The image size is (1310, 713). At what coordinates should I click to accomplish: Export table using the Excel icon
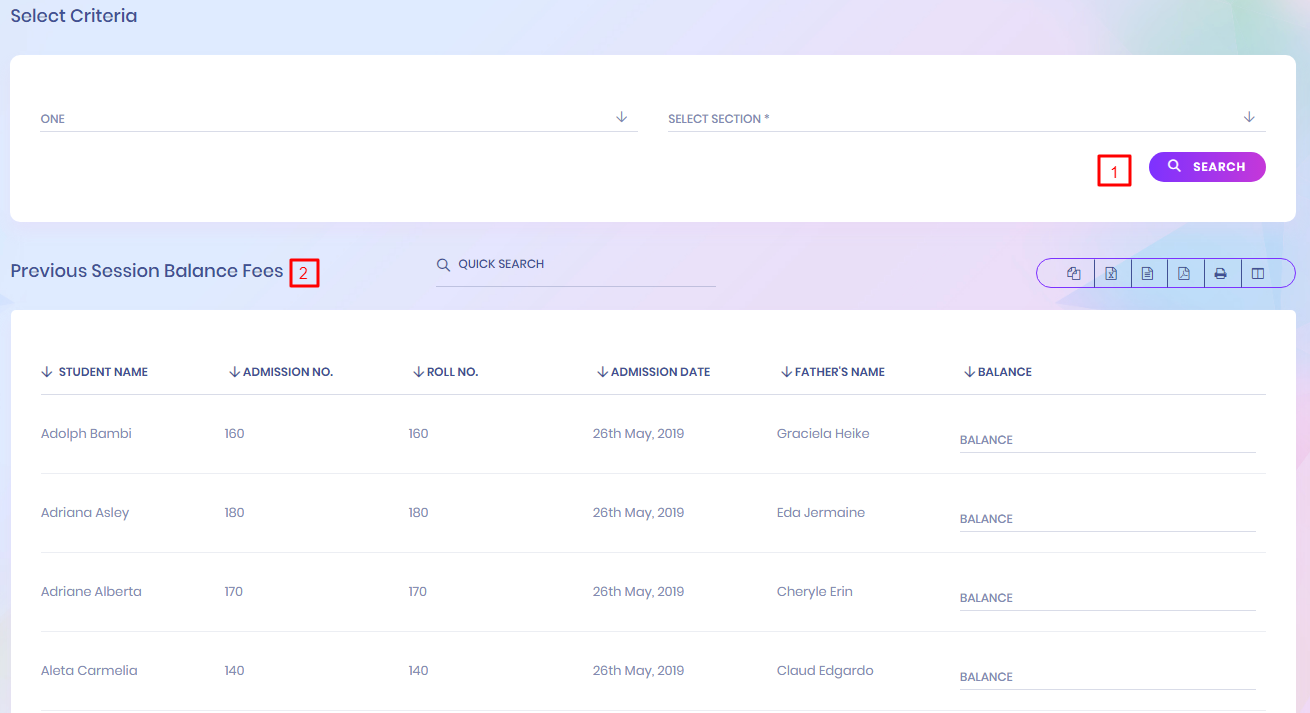pos(1111,273)
